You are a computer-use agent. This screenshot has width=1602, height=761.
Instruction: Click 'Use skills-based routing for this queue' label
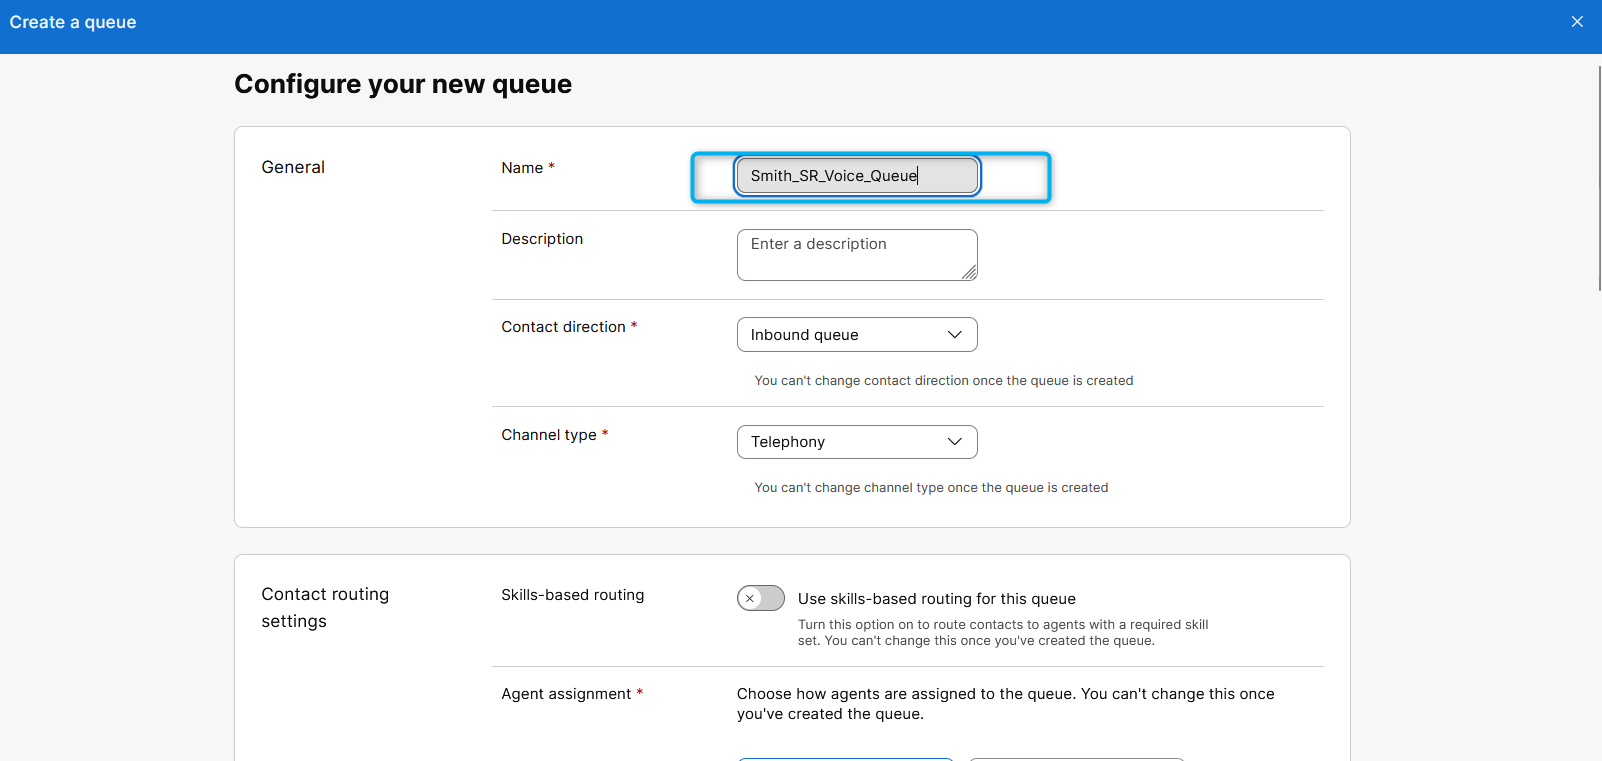point(936,599)
